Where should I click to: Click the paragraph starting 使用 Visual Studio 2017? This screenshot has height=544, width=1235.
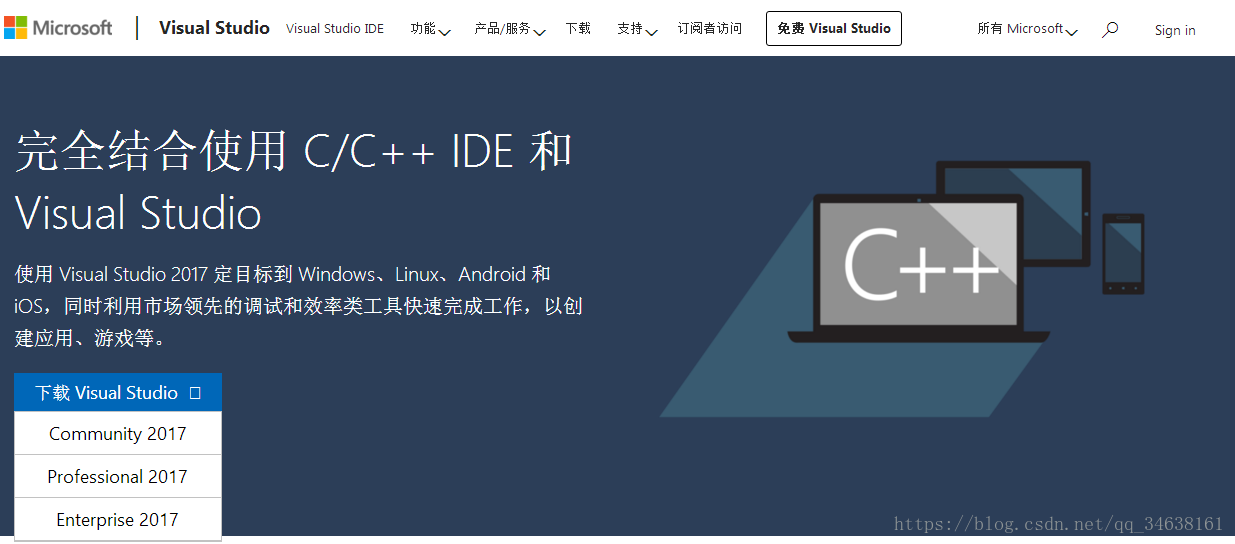(x=299, y=306)
